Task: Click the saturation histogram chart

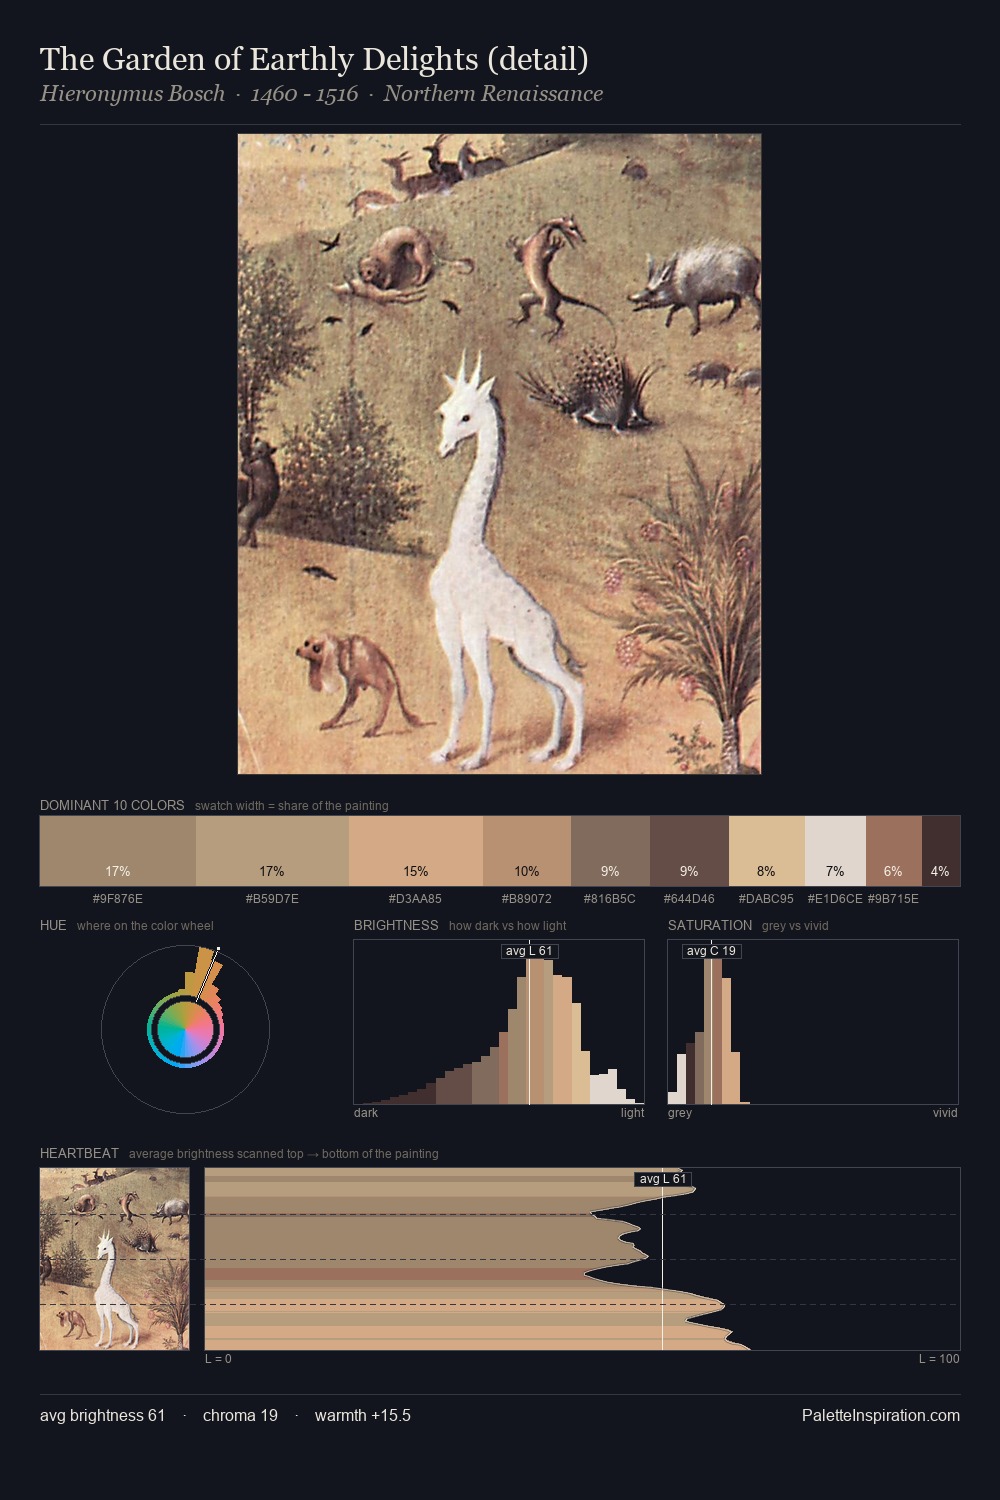Action: coord(813,1022)
